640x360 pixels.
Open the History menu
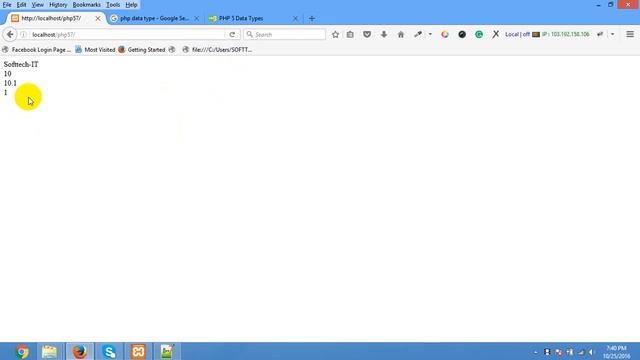click(58, 5)
